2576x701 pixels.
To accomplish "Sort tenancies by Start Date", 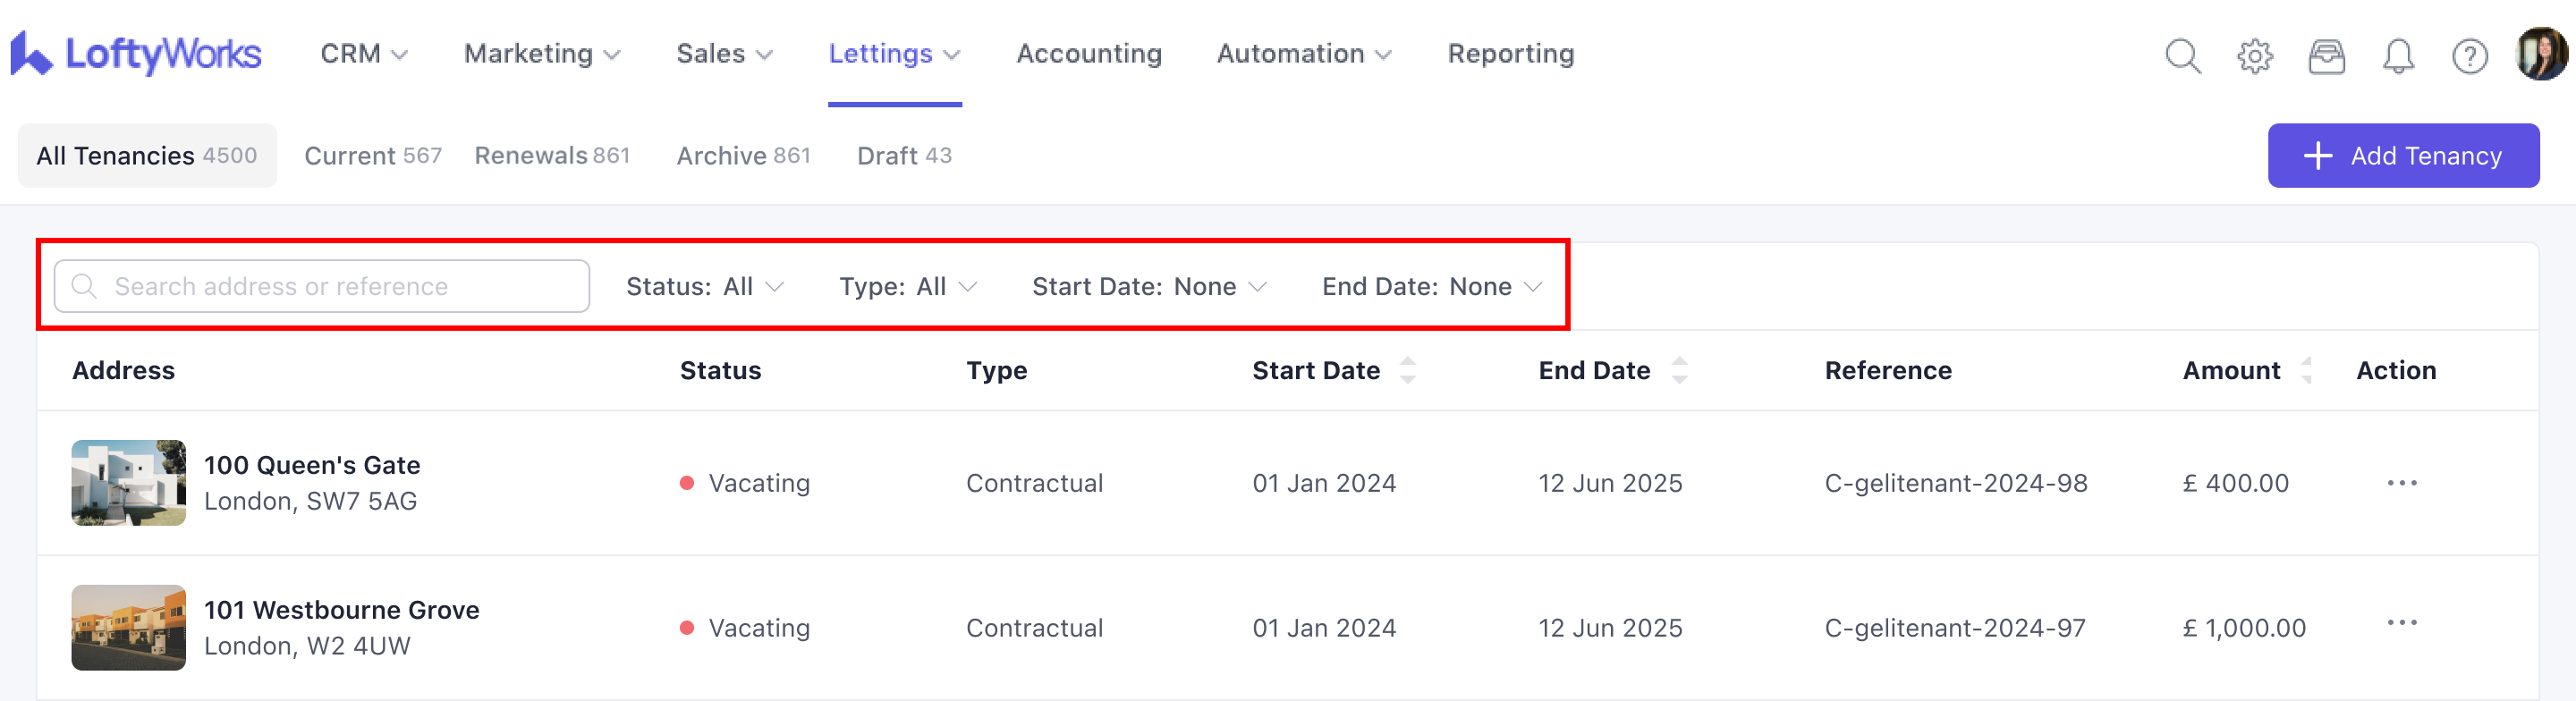I will [x=1407, y=370].
